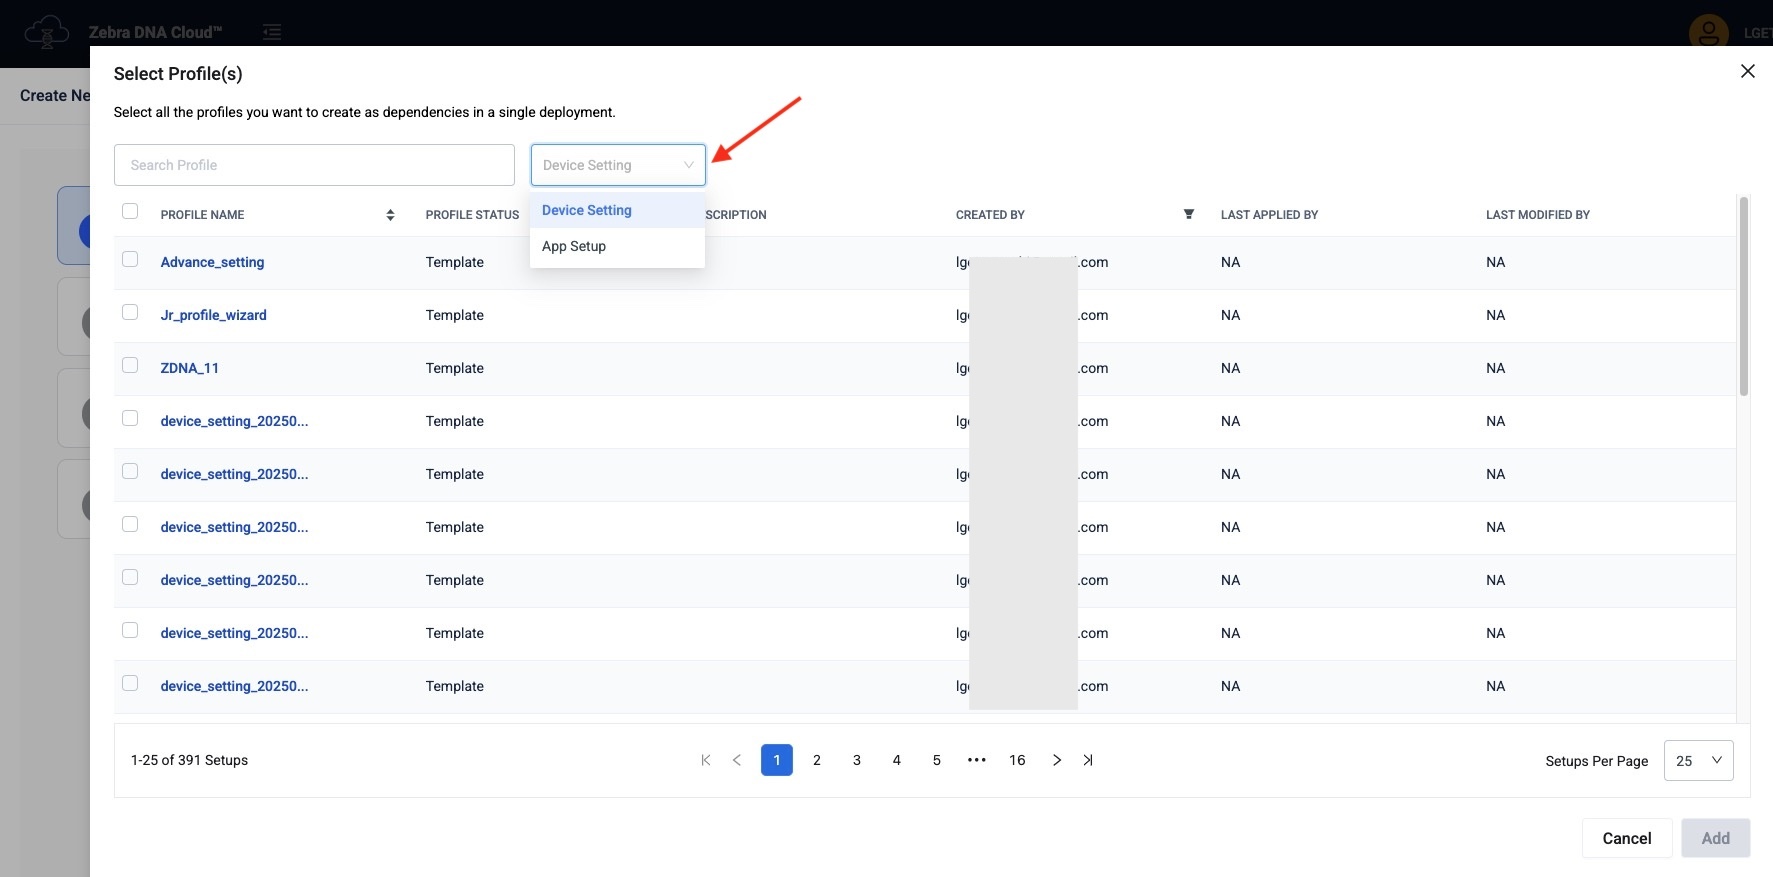Viewport: 1773px width, 877px height.
Task: Open the user account avatar icon
Action: coord(1708,33)
